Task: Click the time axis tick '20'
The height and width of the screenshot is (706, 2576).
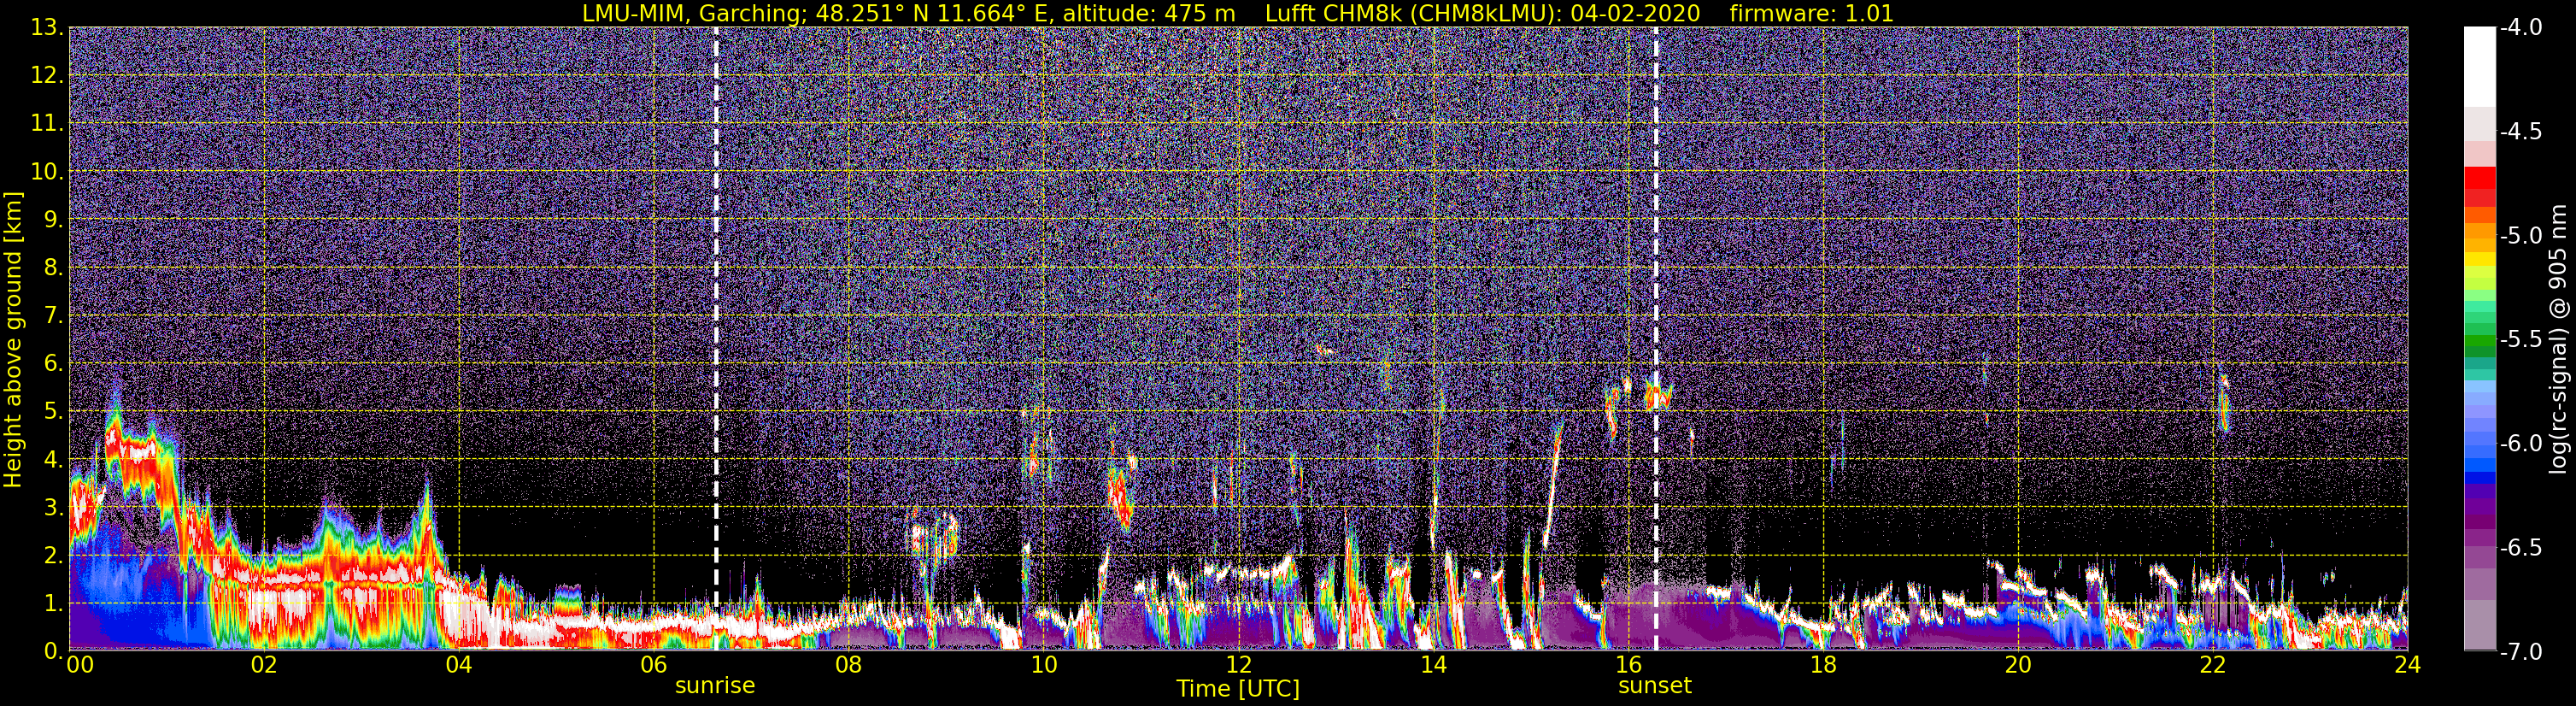Action: pos(2019,665)
